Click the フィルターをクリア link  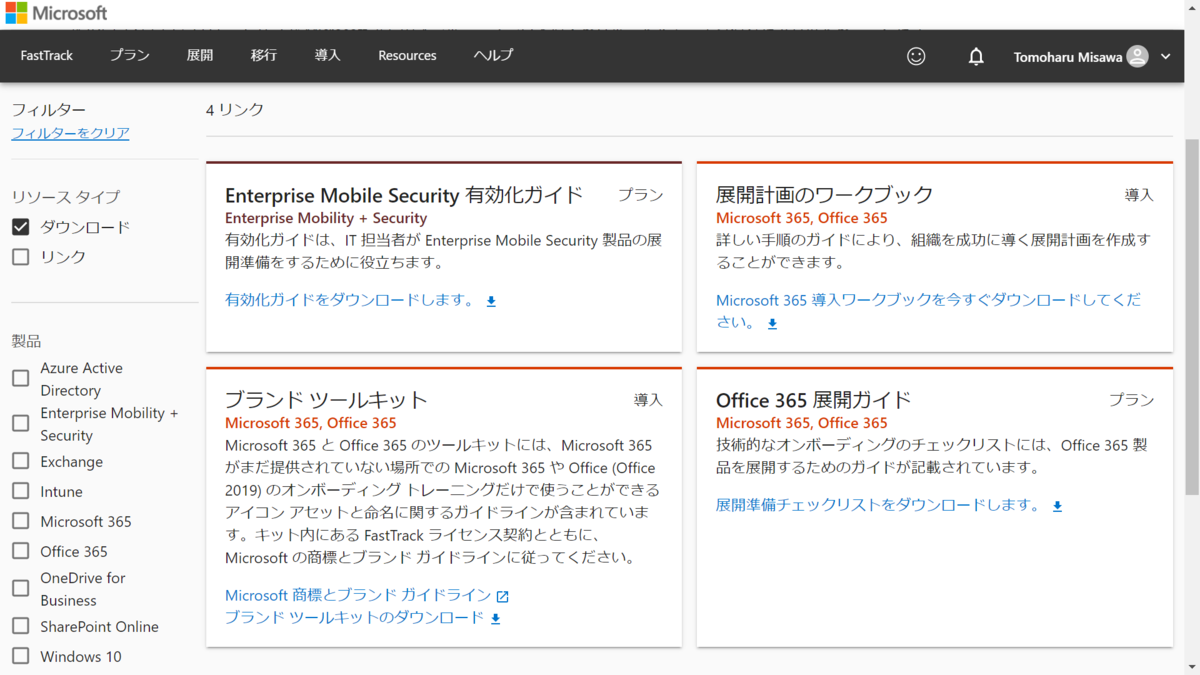[70, 133]
